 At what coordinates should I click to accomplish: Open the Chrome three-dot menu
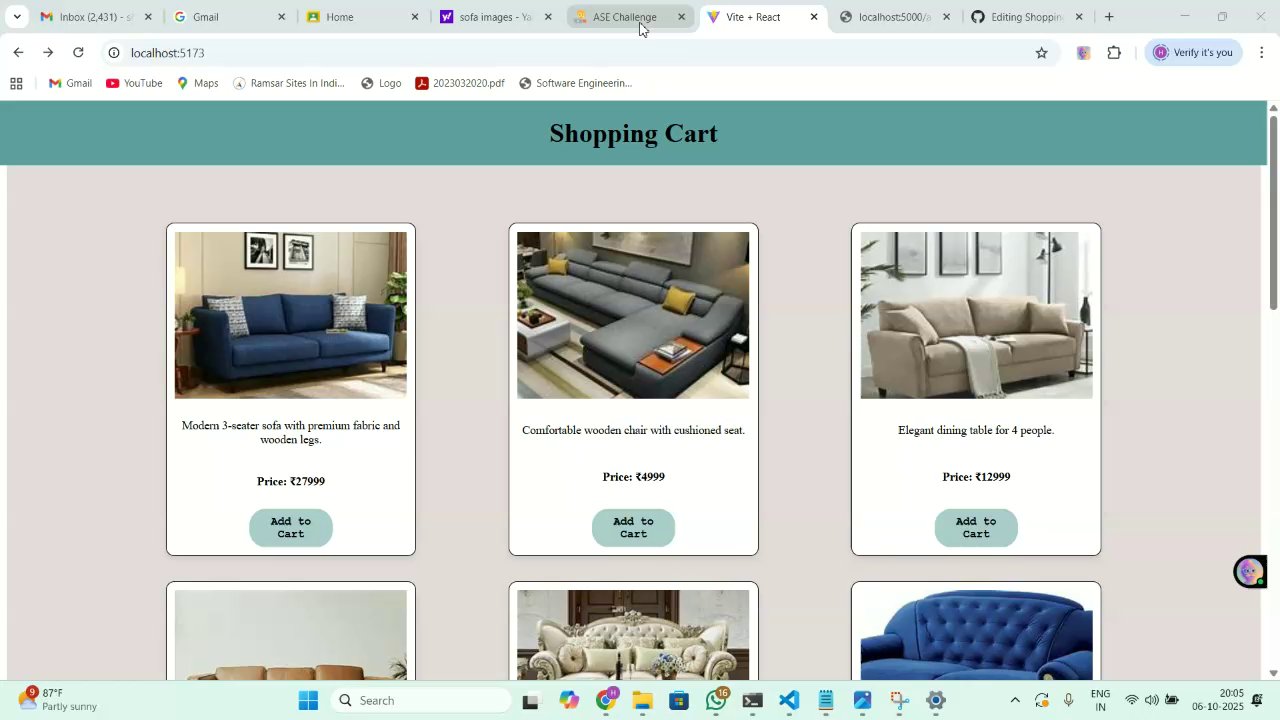click(x=1262, y=53)
